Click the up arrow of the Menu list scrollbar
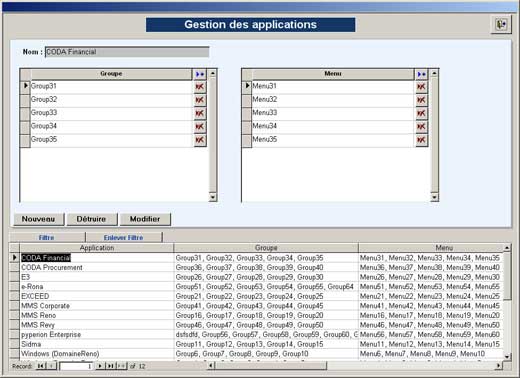This screenshot has width=520, height=378. (434, 73)
